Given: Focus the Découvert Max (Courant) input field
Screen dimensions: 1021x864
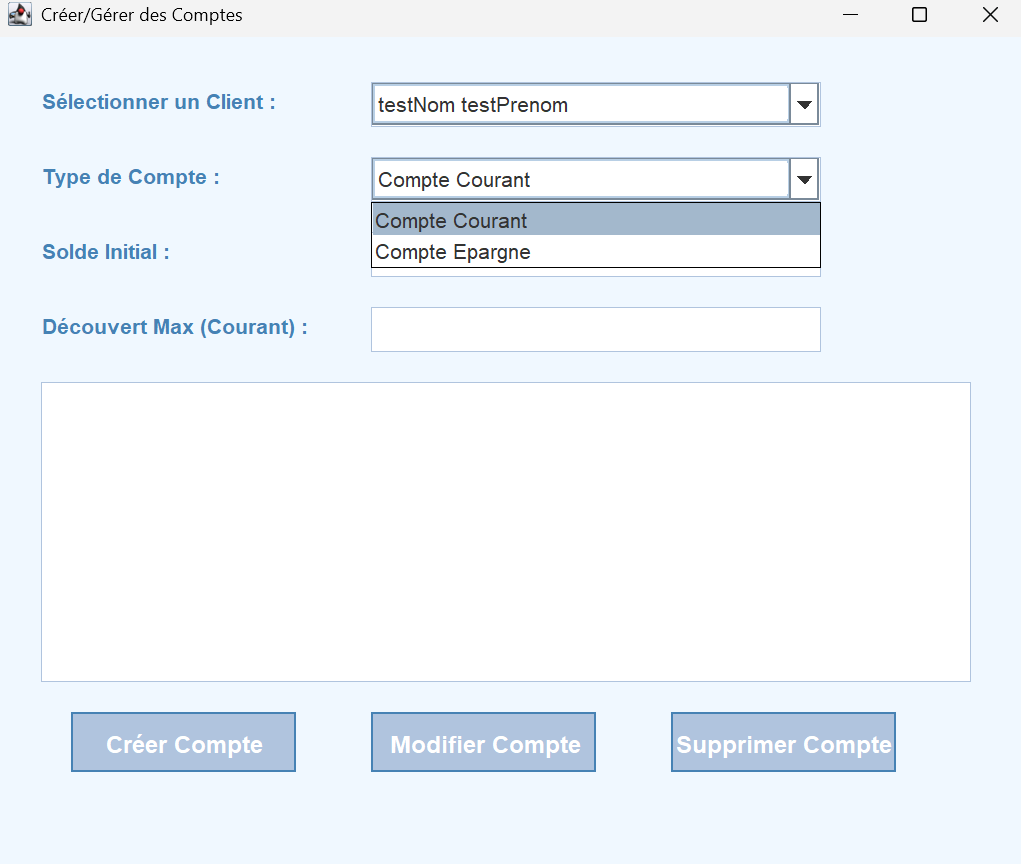Looking at the screenshot, I should [x=595, y=329].
